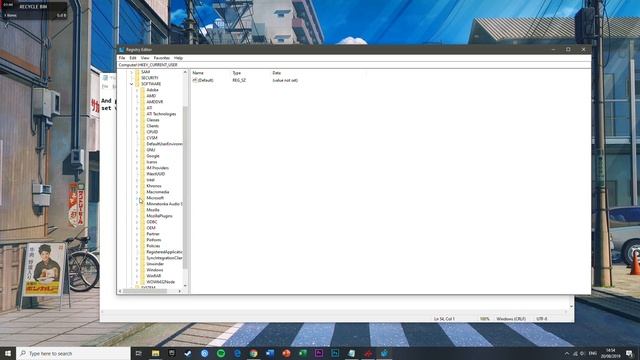
Task: Show hidden system tray icons
Action: (x=567, y=353)
